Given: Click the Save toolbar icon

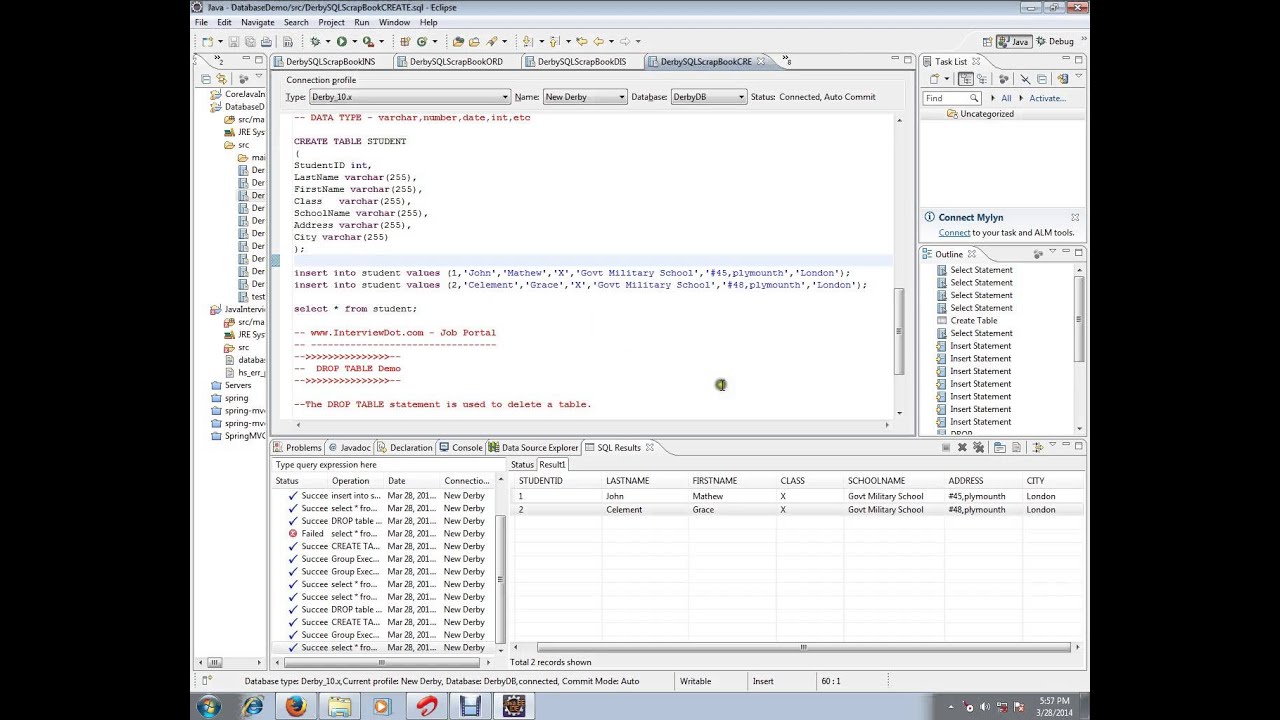Looking at the screenshot, I should click(233, 42).
